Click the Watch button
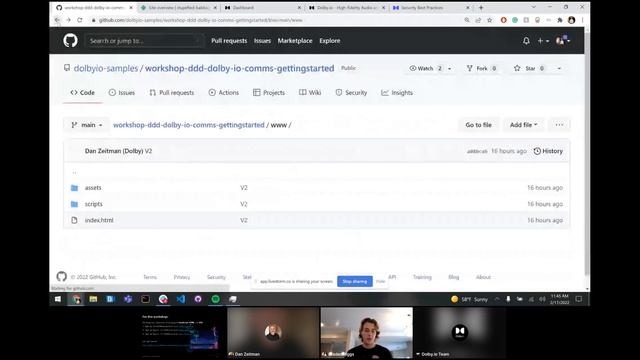 425,68
